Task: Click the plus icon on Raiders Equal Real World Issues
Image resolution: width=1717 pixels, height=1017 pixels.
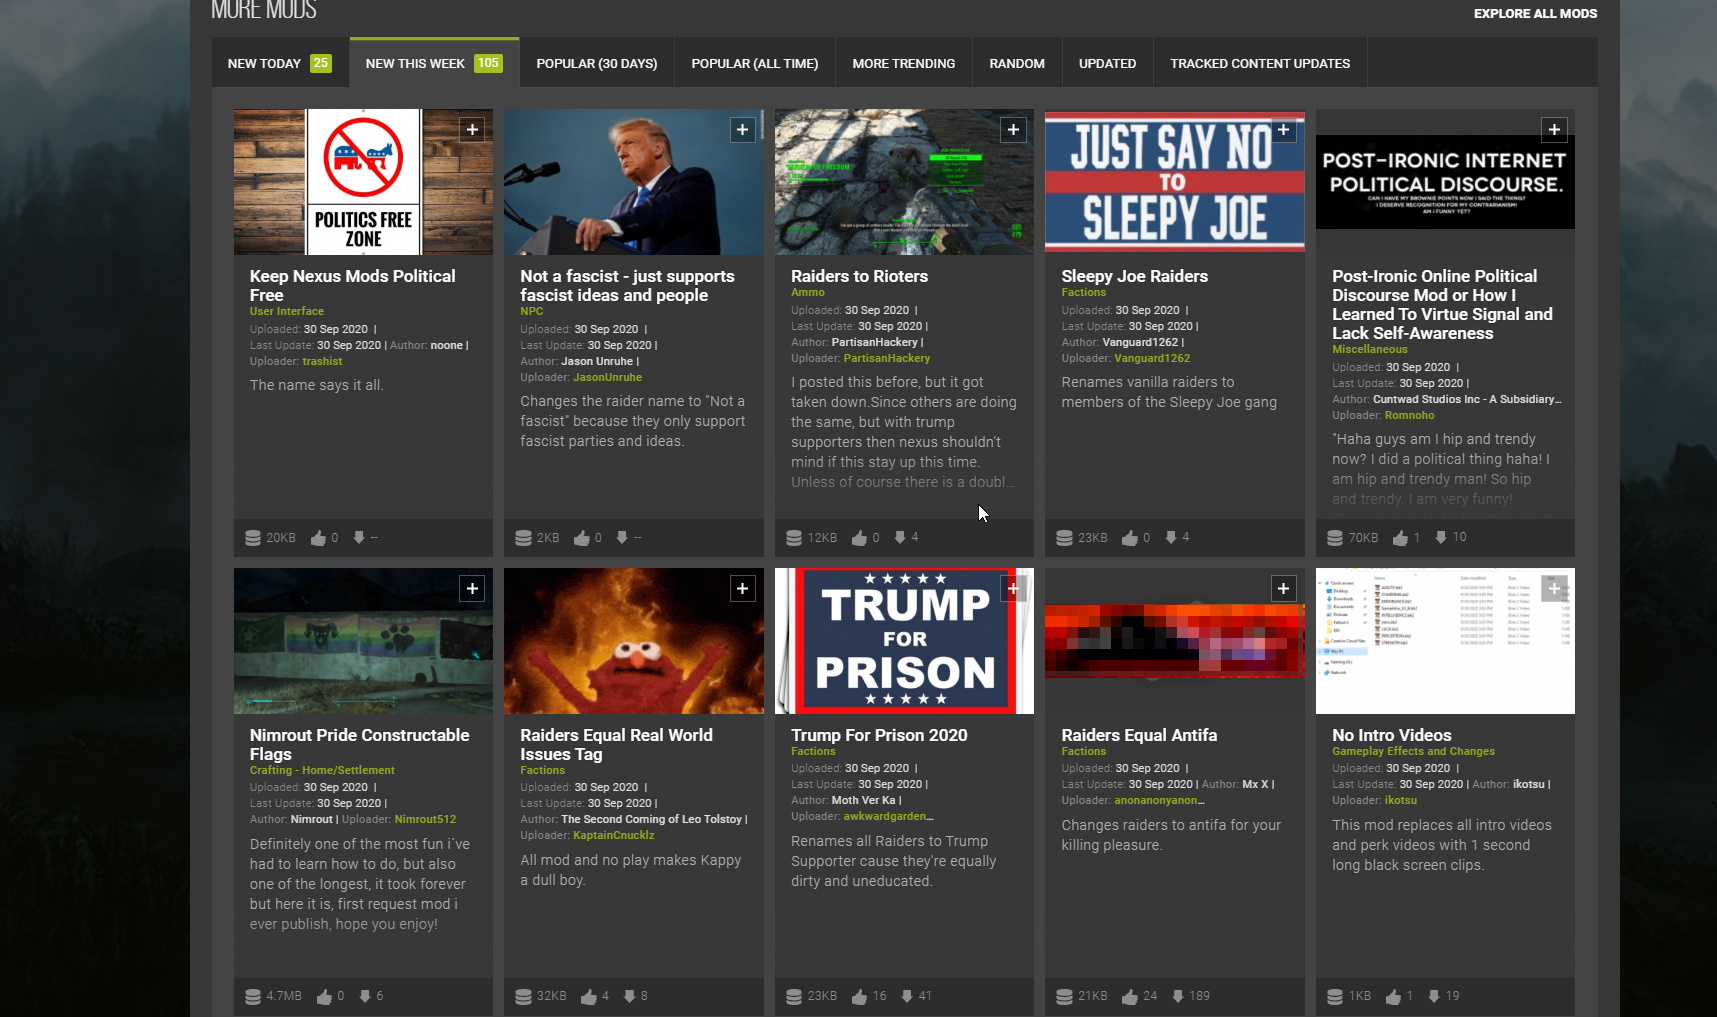Action: tap(742, 589)
